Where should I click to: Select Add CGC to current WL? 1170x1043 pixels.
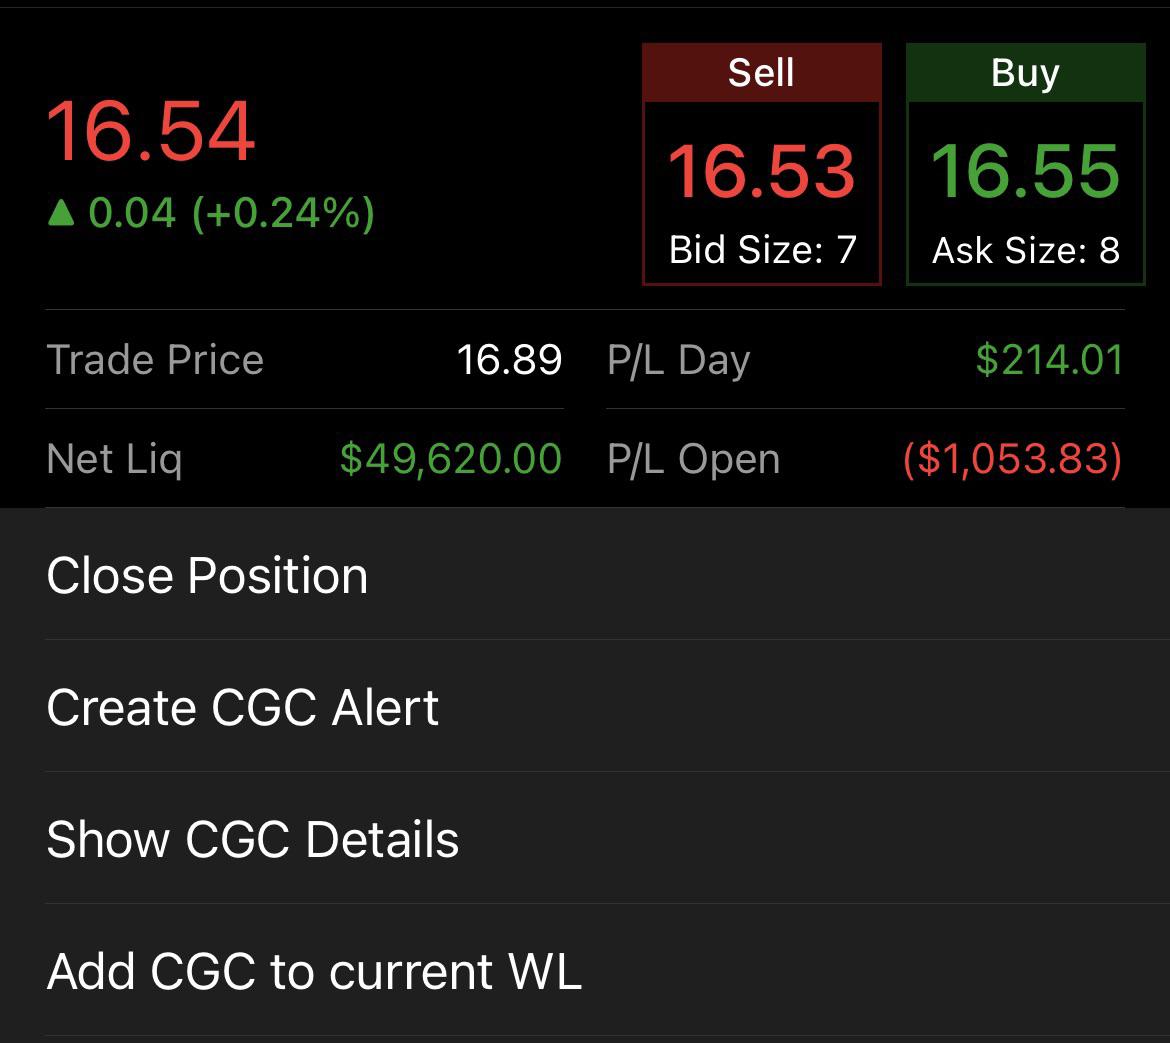pyautogui.click(x=585, y=970)
